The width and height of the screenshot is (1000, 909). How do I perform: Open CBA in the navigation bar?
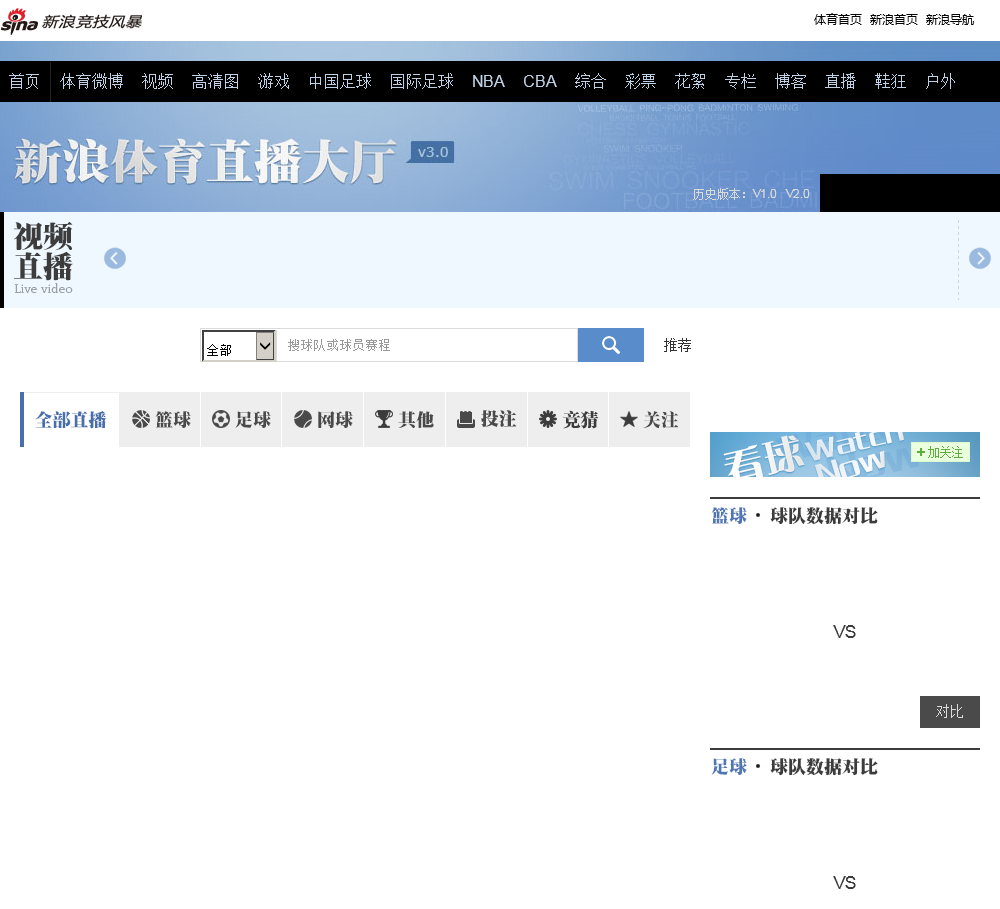coord(540,82)
